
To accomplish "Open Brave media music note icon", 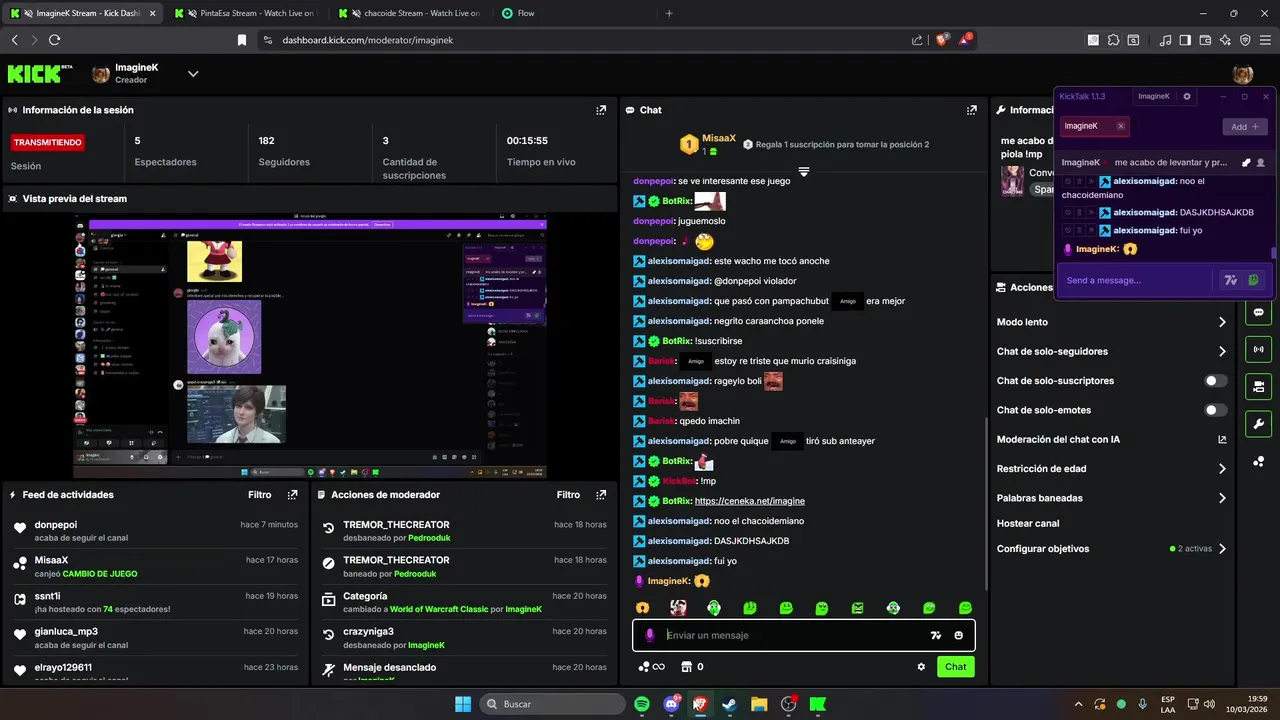I will pyautogui.click(x=1165, y=40).
